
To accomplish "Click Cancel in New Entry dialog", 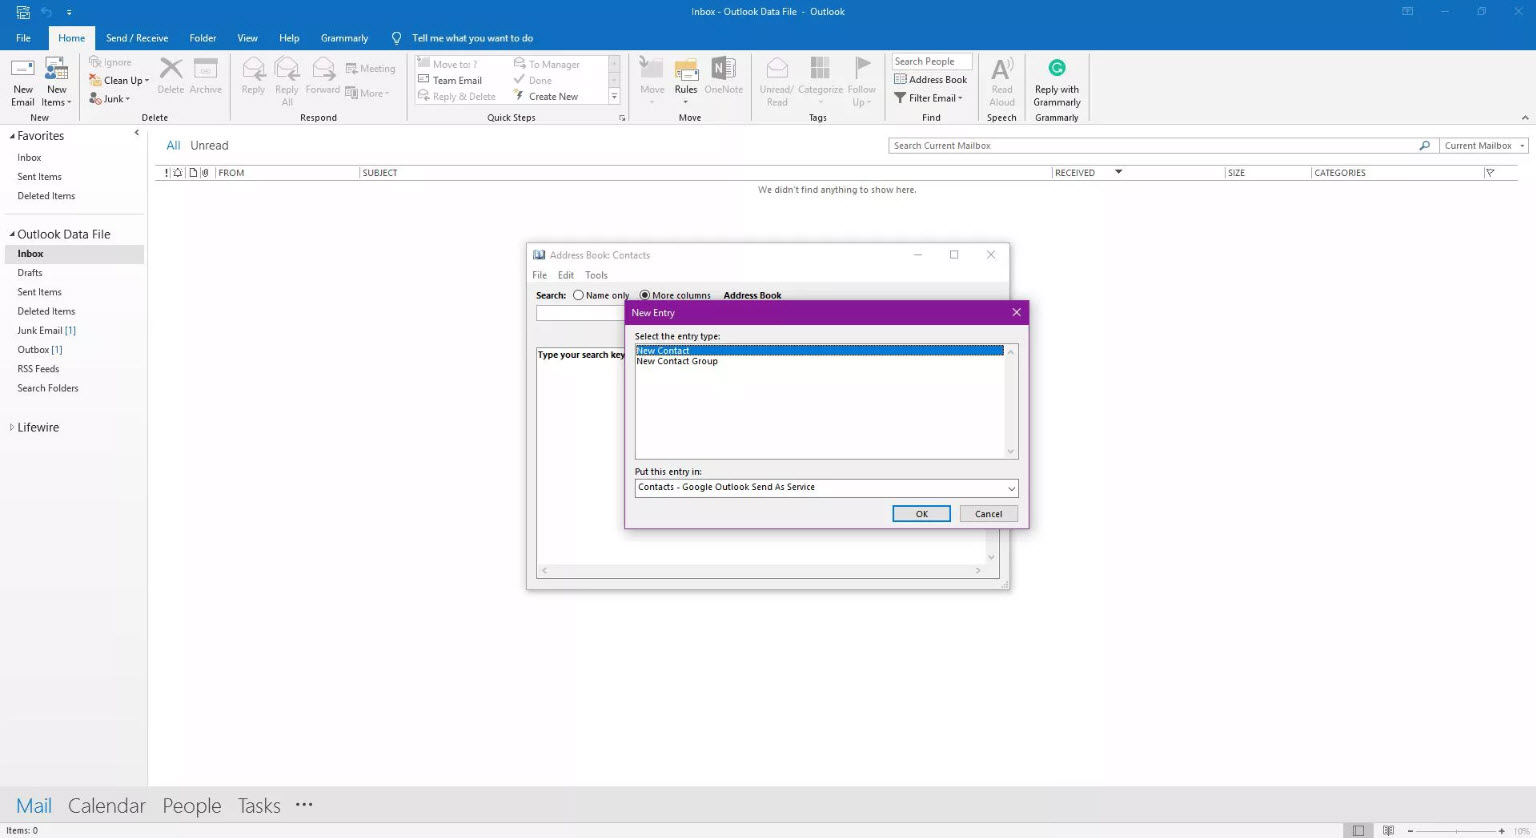I will point(988,514).
